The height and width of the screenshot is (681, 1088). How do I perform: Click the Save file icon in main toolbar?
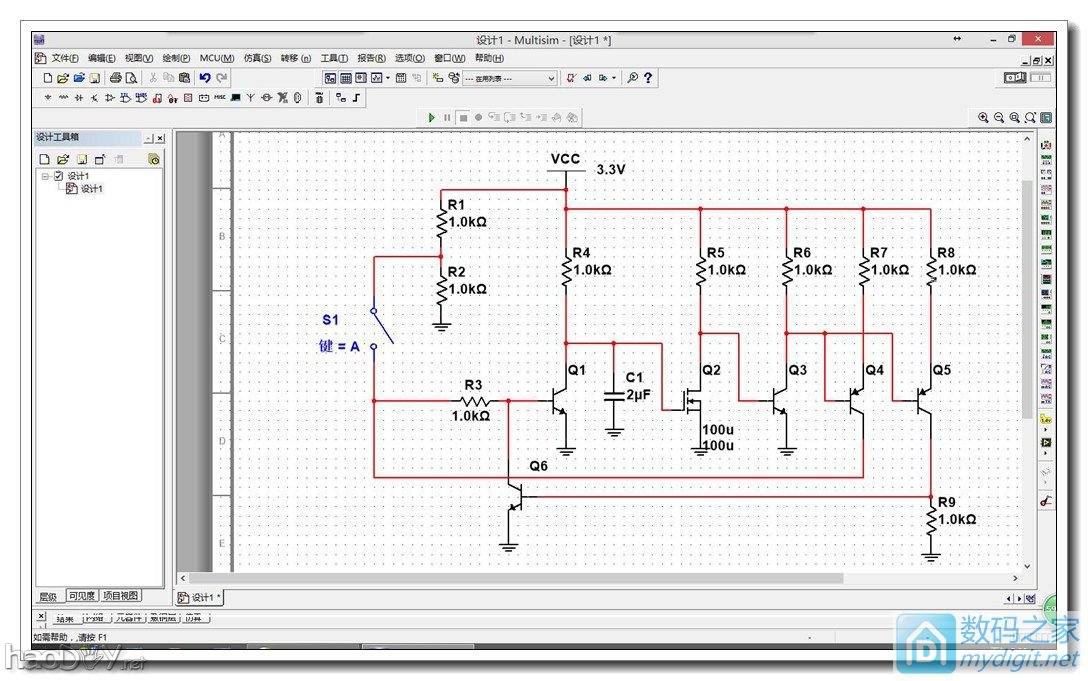(95, 78)
